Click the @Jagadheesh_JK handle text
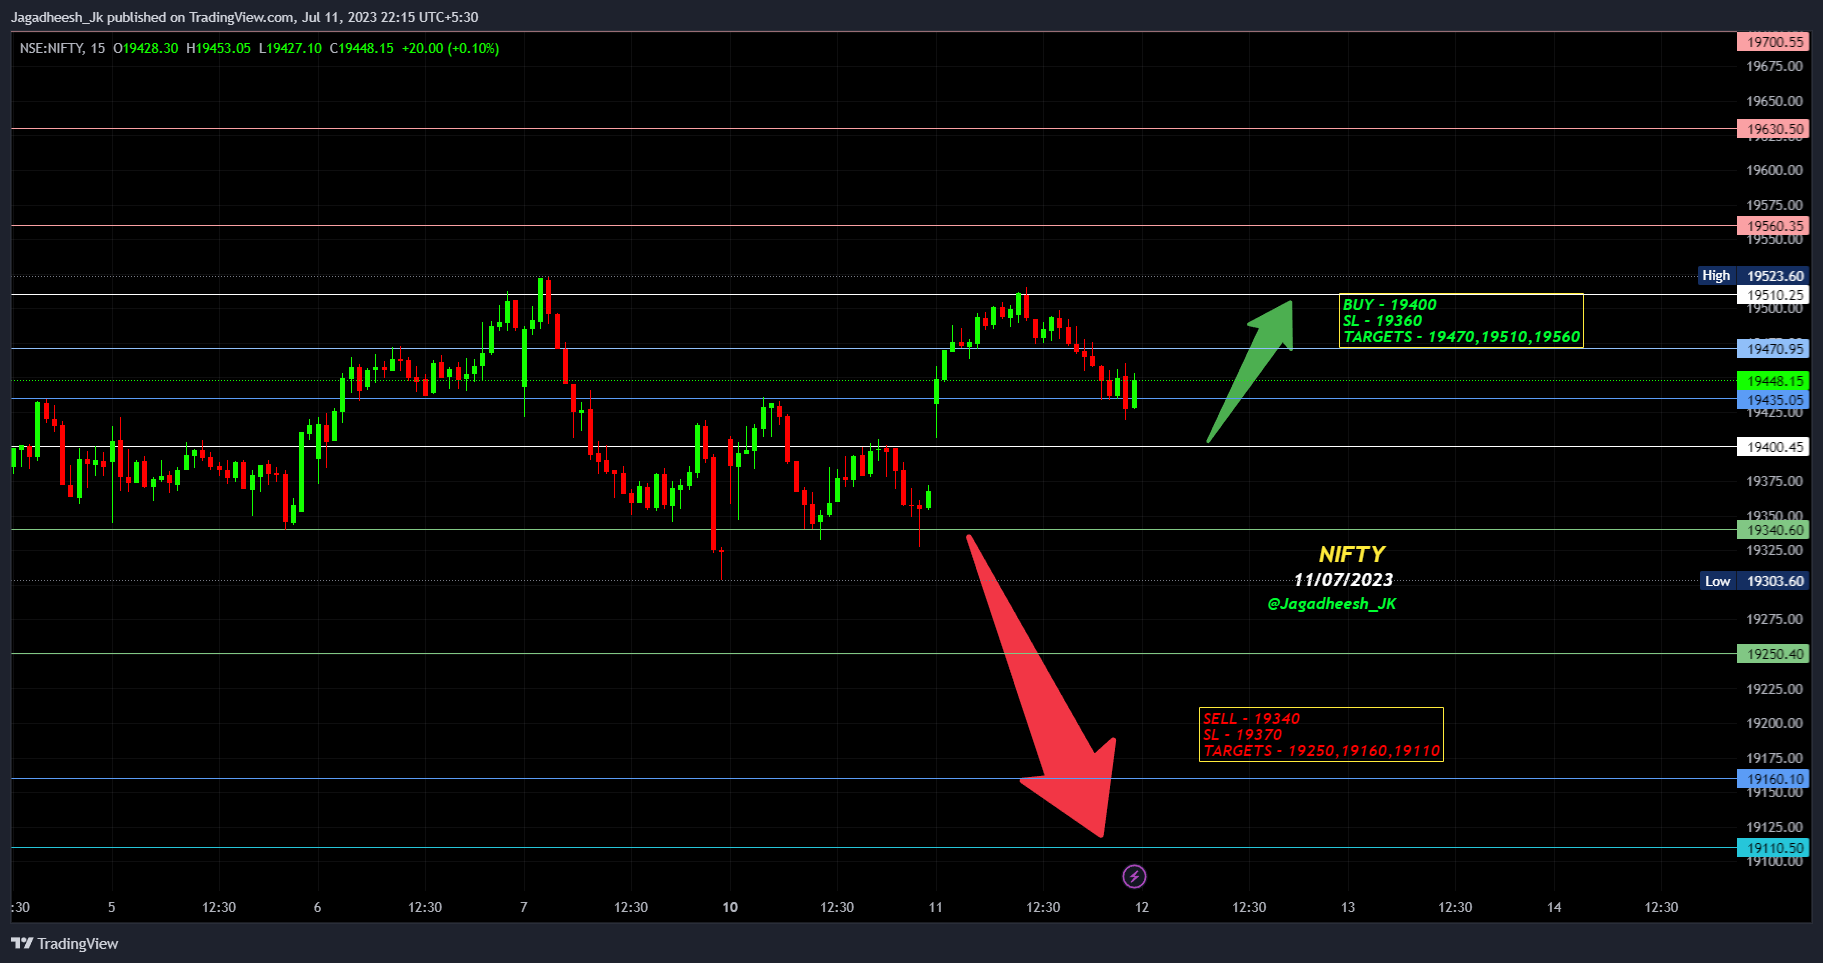1823x963 pixels. (x=1331, y=604)
